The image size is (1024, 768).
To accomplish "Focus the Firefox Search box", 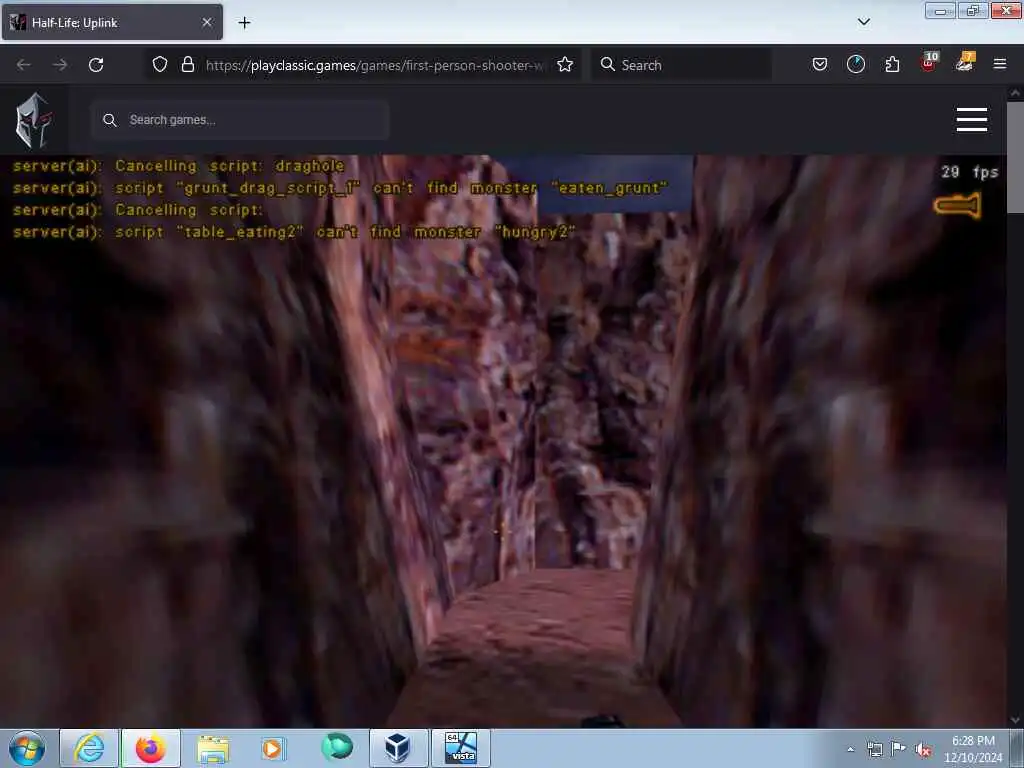I will pos(681,65).
